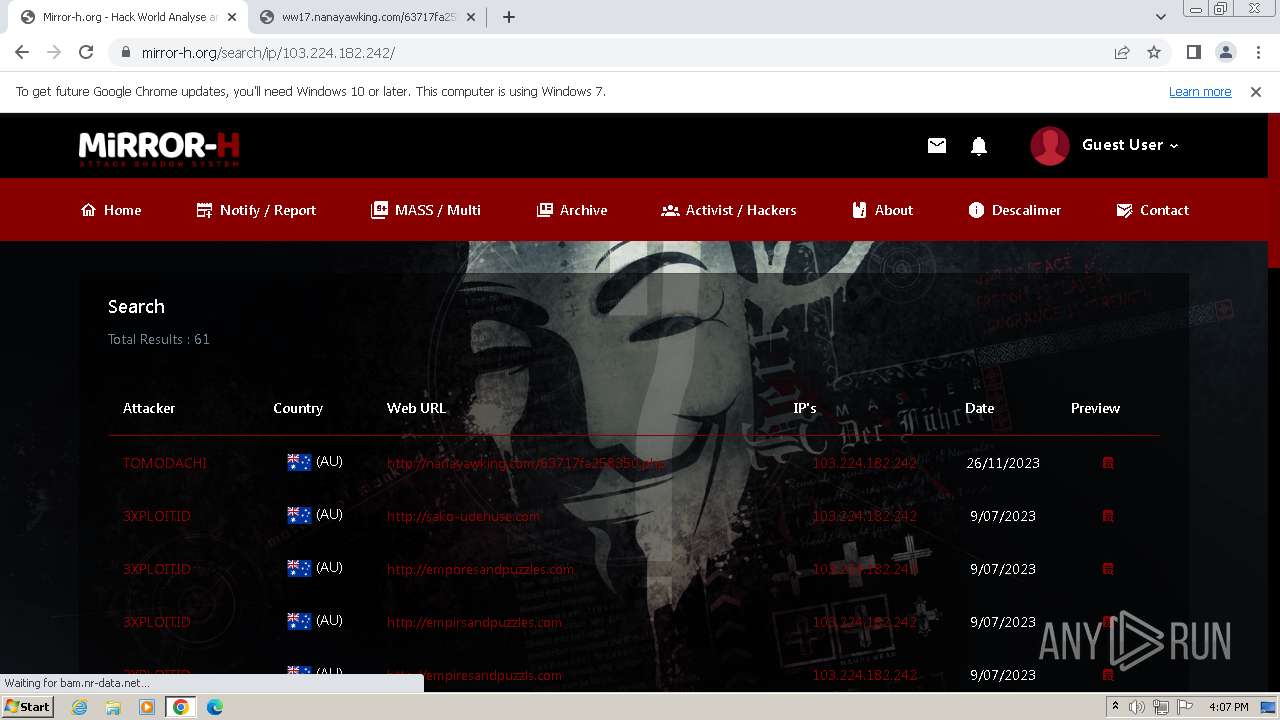Open the emporesandpuzzles.com URL link
This screenshot has height=720, width=1280.
click(x=481, y=569)
